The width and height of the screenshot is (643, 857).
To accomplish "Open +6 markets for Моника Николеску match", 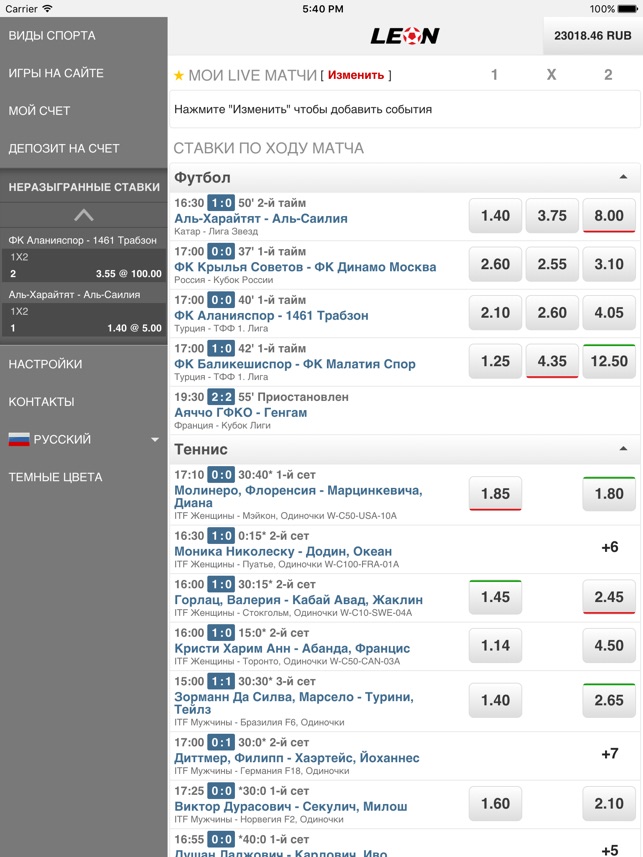I will [x=610, y=547].
